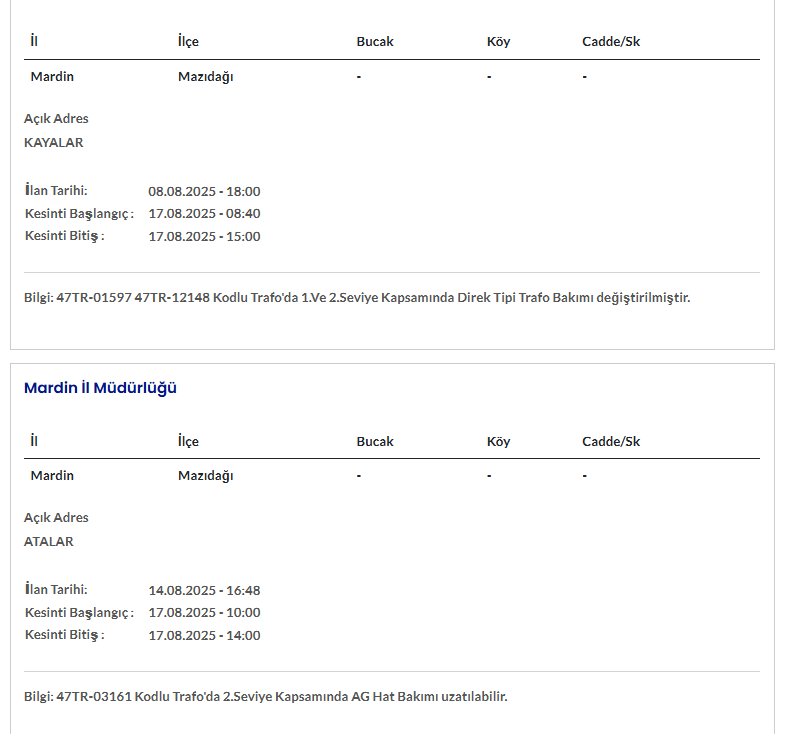Click Mardin province cell in the ATALAR card
790x734 pixels.
[x=52, y=475]
